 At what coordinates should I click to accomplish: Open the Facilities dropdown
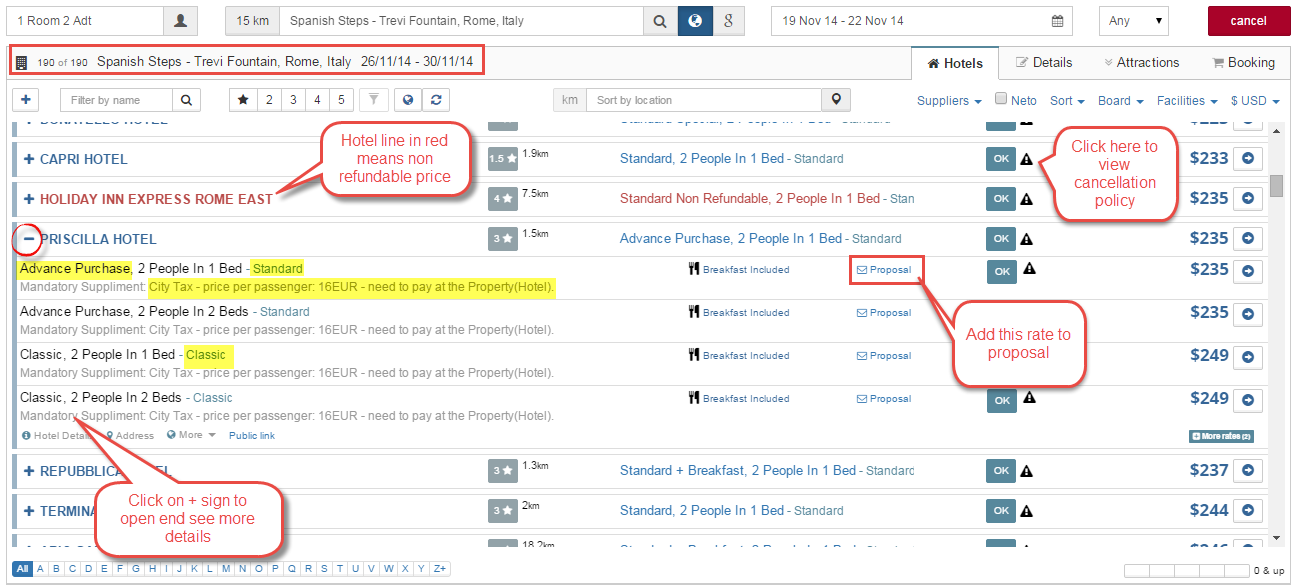pos(1187,100)
